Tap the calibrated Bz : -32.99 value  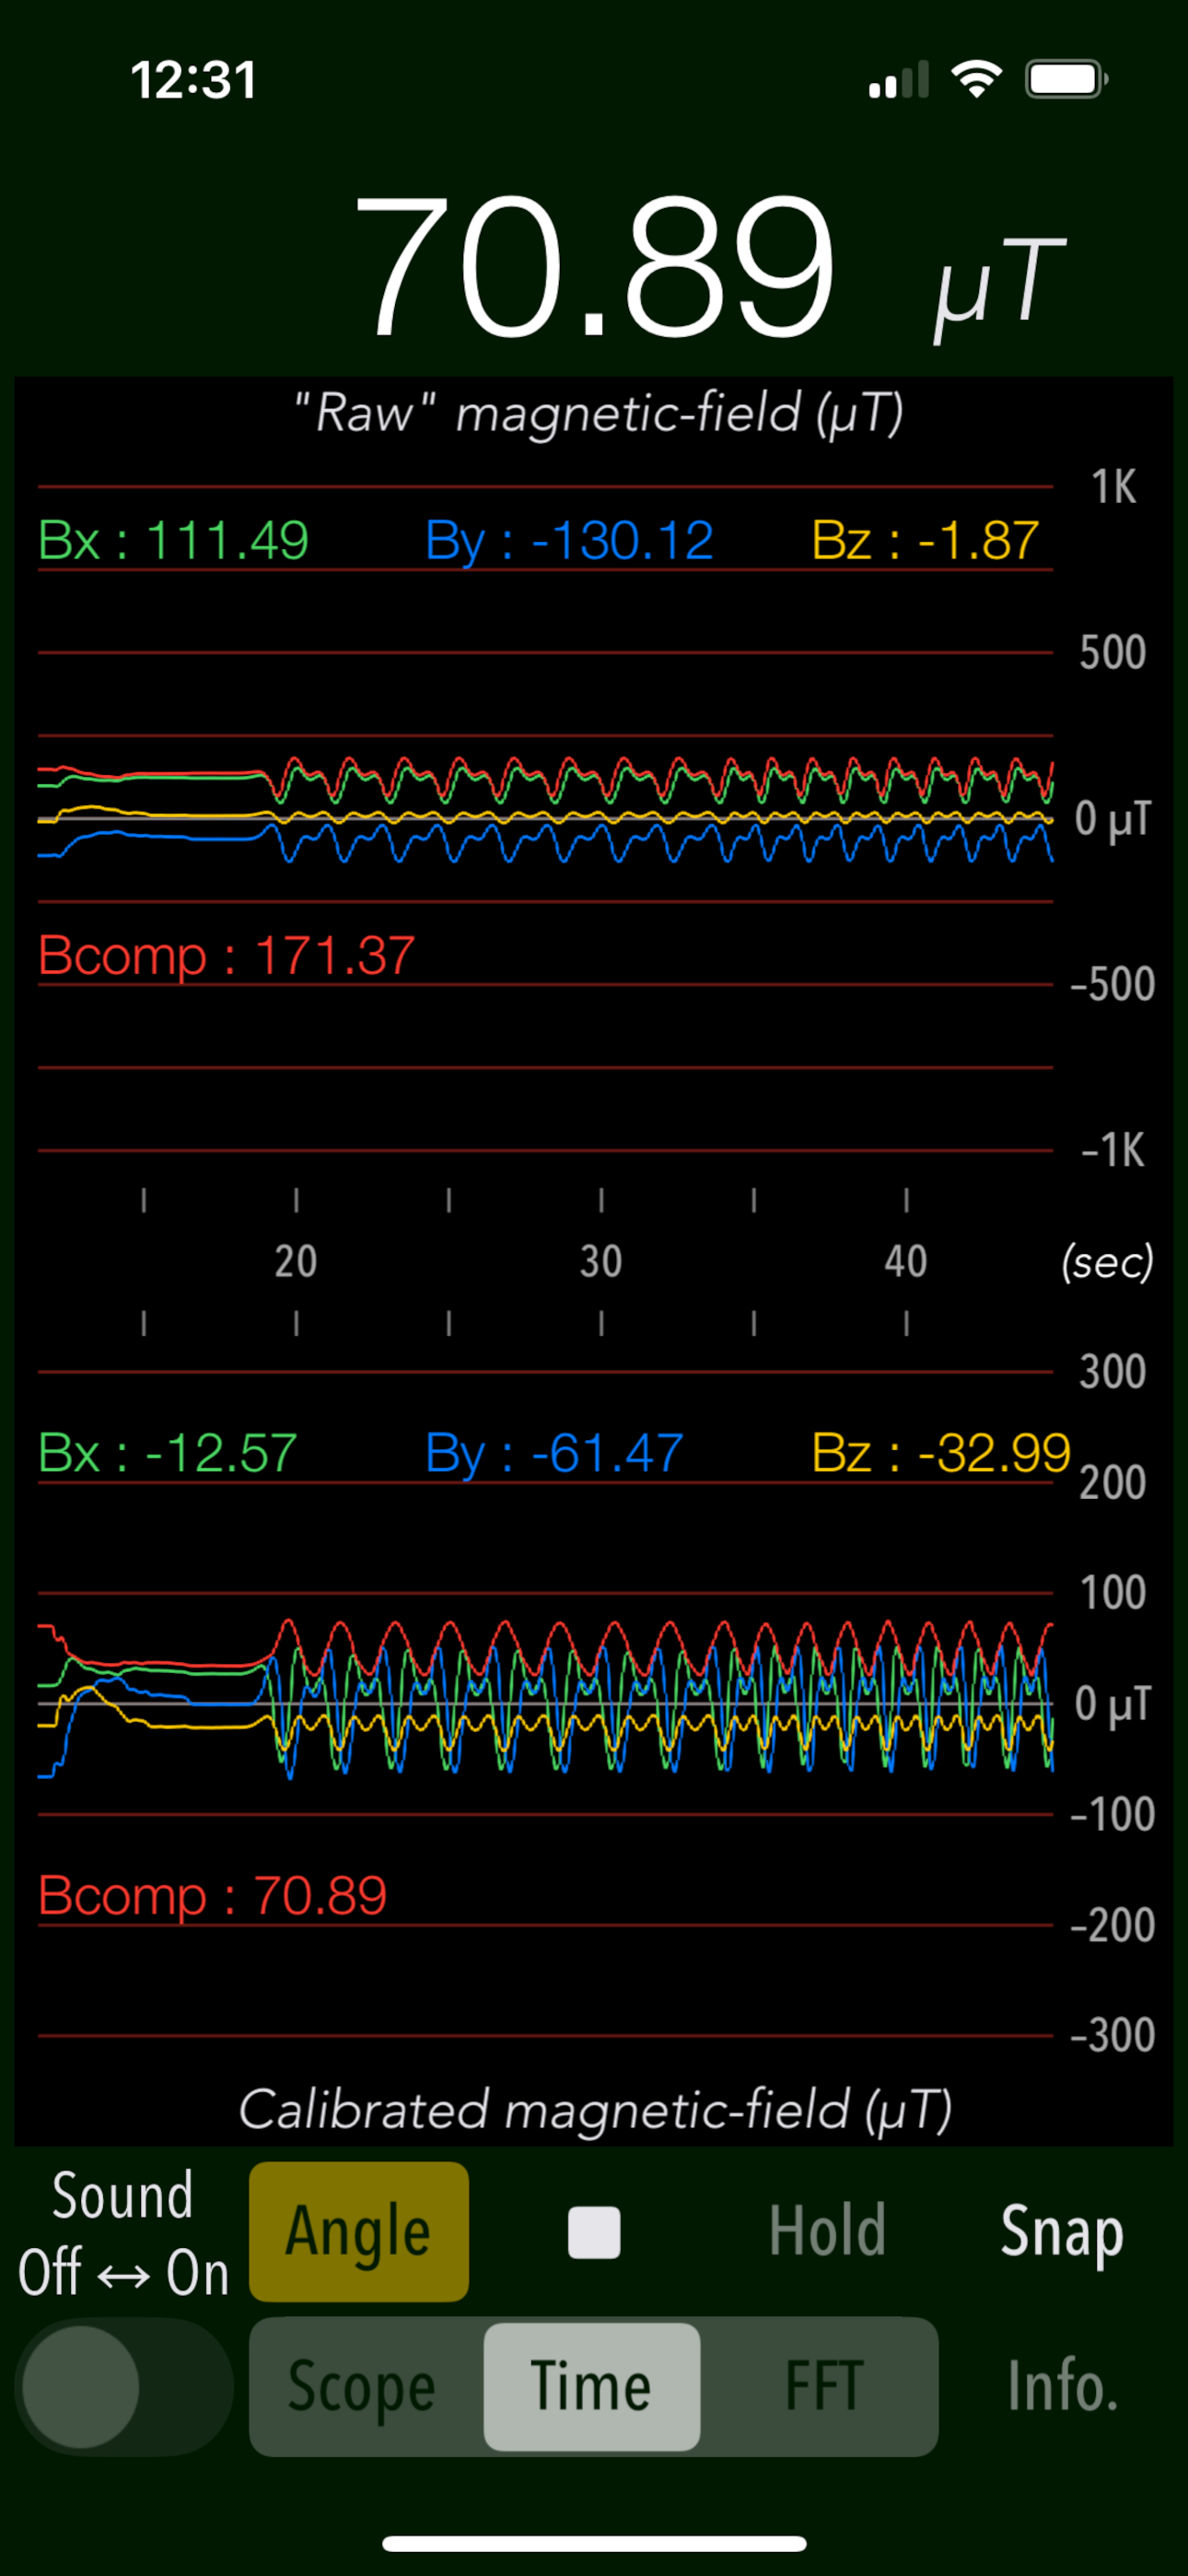click(941, 1453)
